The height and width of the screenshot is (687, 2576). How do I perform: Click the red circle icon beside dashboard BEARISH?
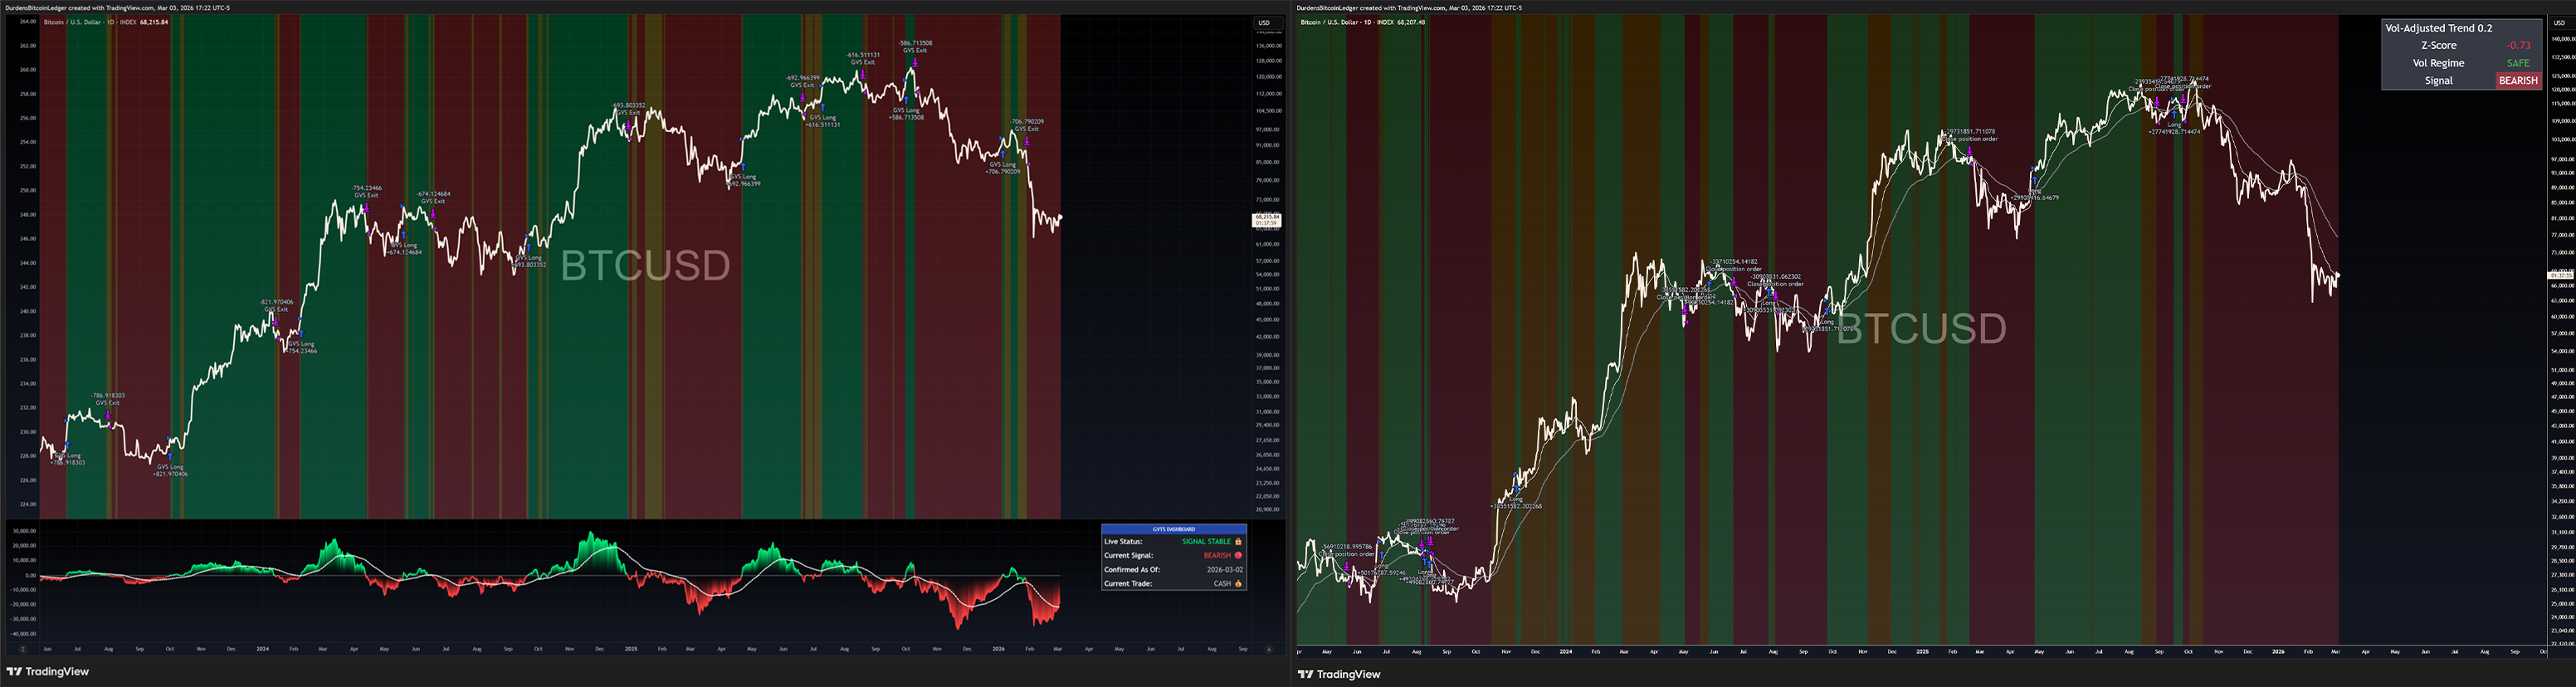tap(1238, 555)
